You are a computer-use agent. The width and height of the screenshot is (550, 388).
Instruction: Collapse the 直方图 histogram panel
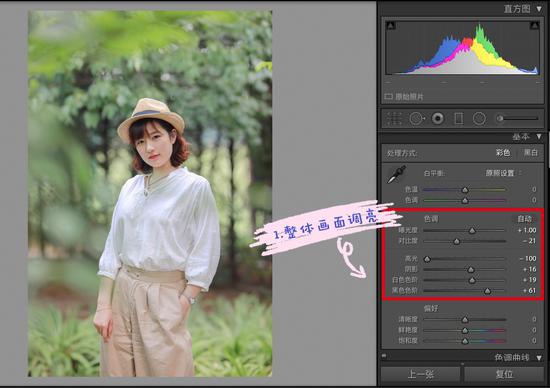click(539, 9)
